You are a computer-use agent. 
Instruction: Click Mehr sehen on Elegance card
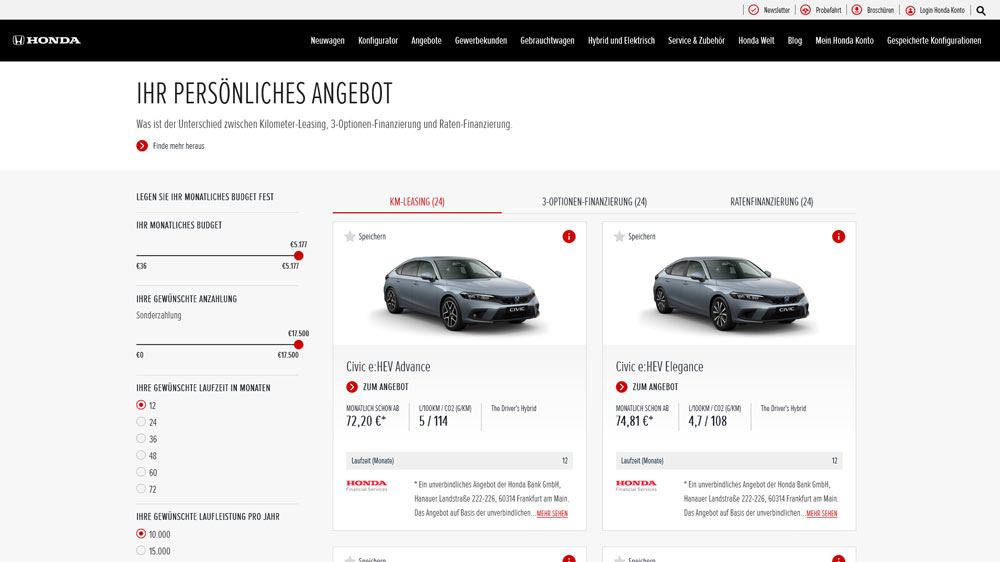[x=821, y=514]
